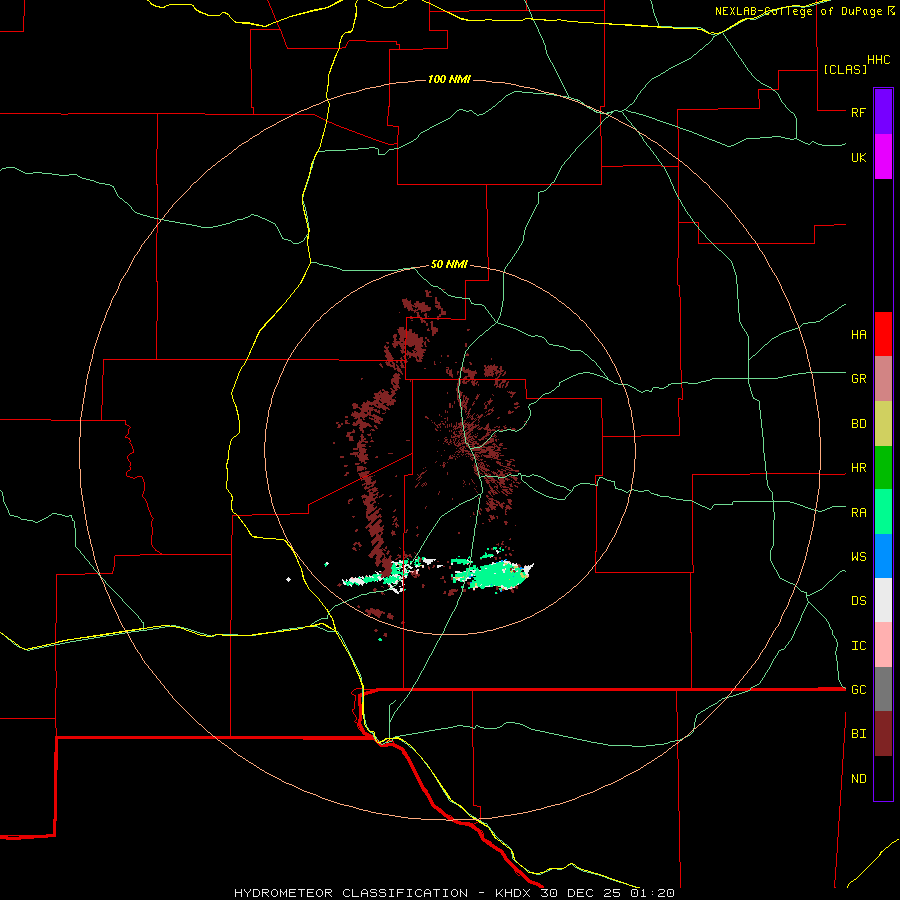Click the GC legend label
Screen dimensions: 900x900
859,690
